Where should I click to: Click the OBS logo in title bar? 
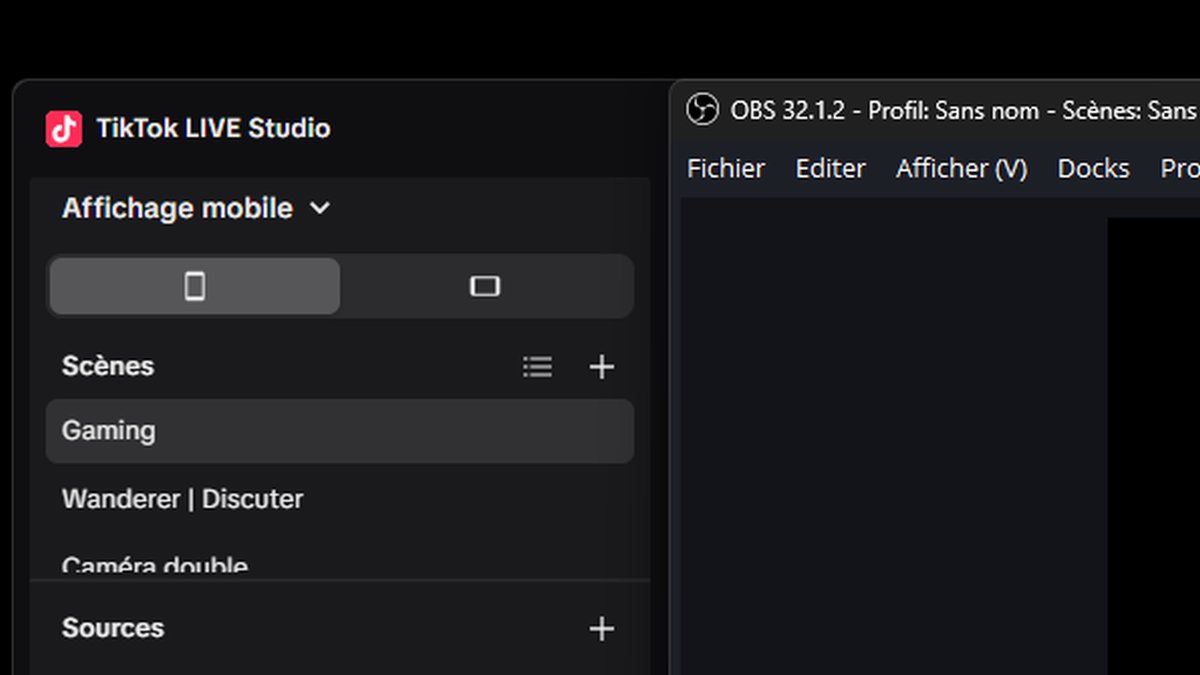[x=703, y=109]
